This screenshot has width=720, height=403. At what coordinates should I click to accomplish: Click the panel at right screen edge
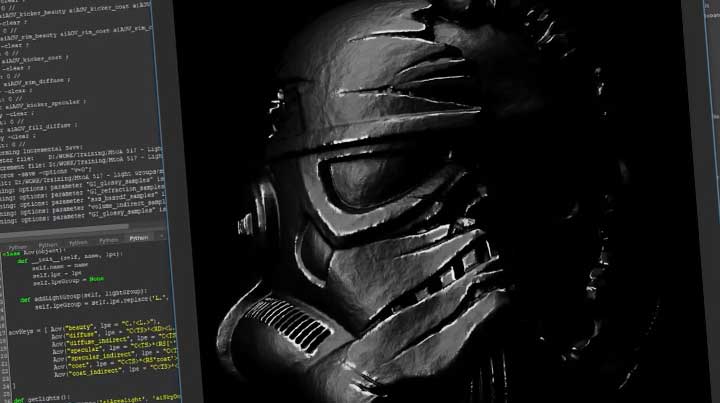pos(703,200)
